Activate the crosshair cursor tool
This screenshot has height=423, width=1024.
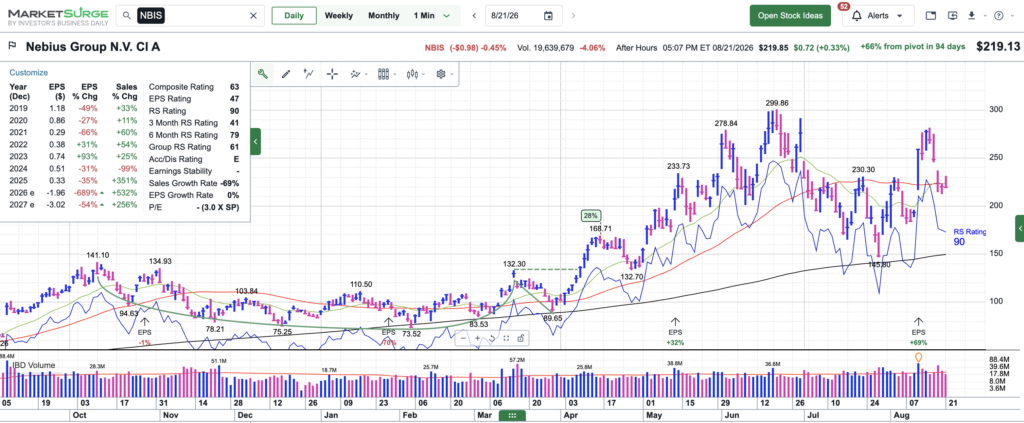(x=332, y=74)
